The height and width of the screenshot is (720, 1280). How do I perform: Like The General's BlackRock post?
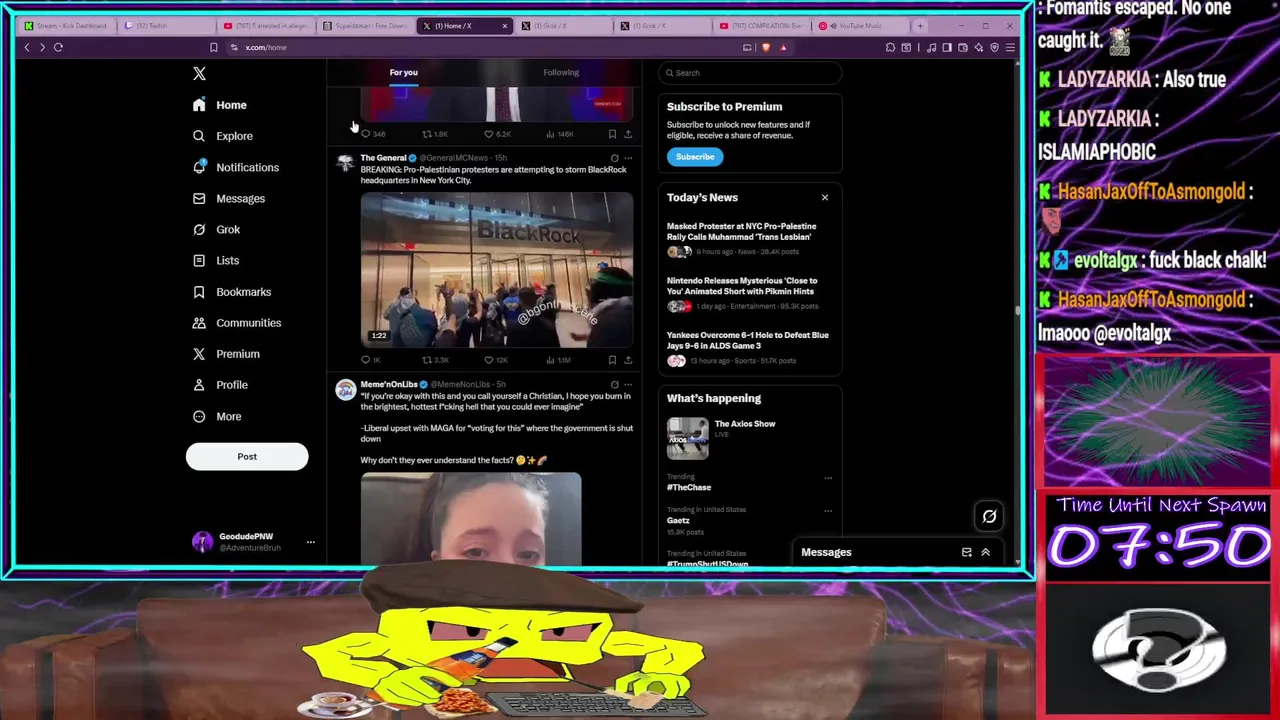pos(489,360)
